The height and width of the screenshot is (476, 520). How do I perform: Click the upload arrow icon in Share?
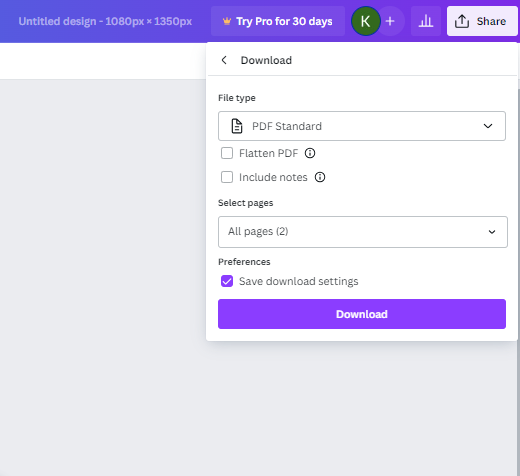click(x=462, y=21)
